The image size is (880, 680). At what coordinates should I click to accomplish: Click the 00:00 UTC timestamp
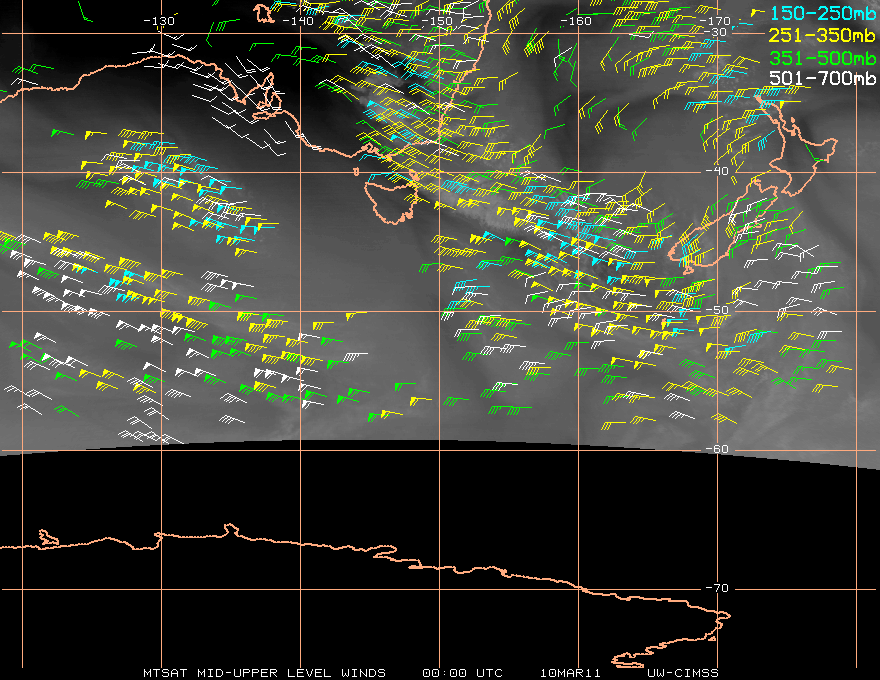tap(462, 672)
